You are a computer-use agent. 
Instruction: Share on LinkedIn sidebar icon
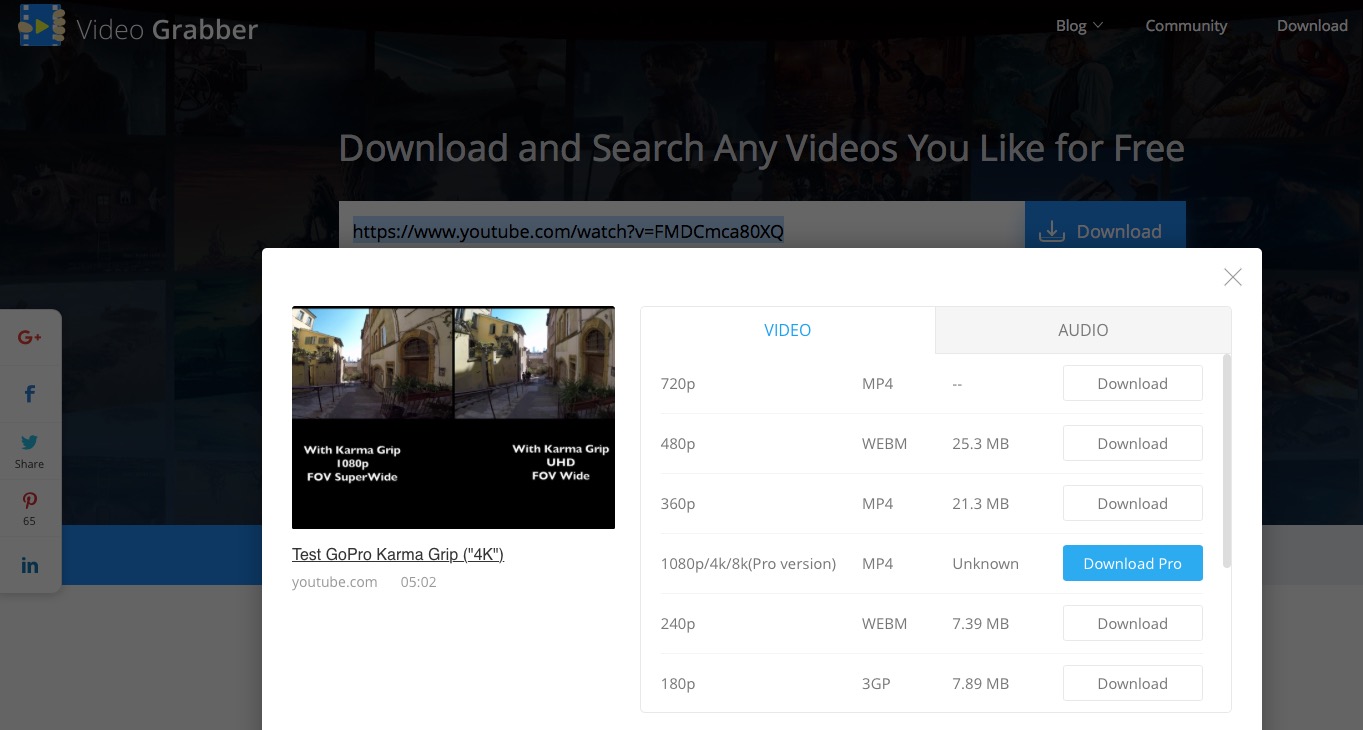30,565
